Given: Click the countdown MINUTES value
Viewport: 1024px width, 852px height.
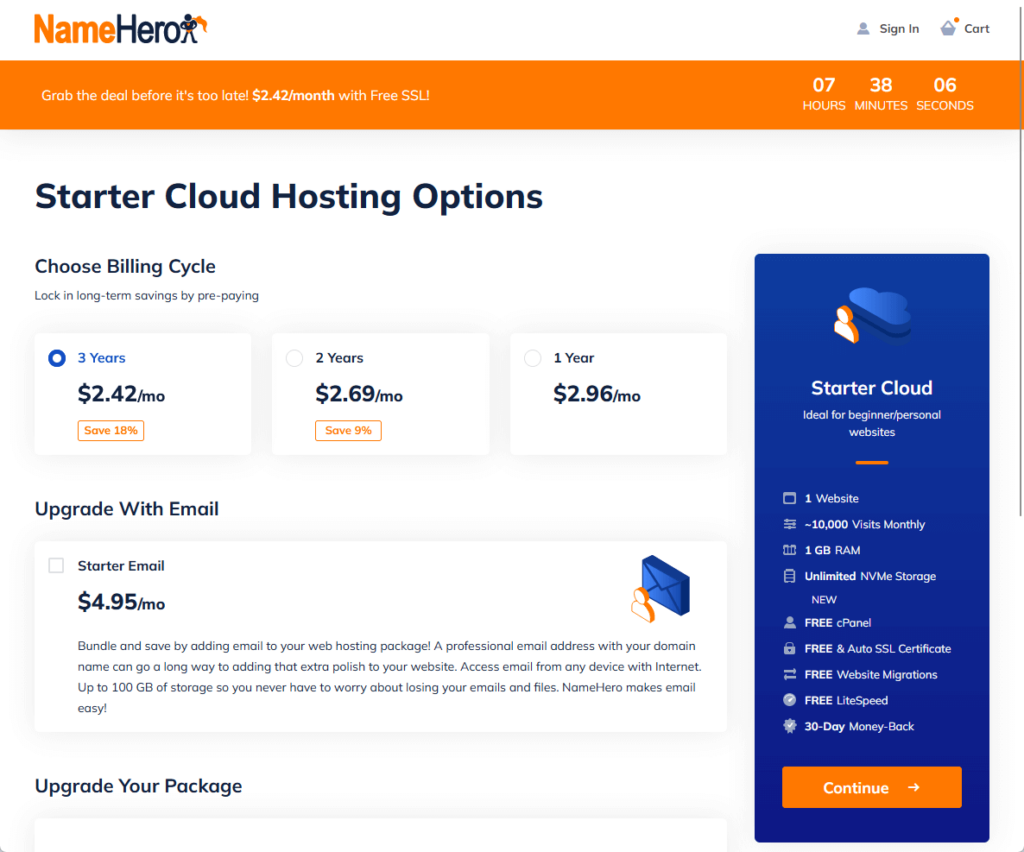Looking at the screenshot, I should [x=881, y=85].
